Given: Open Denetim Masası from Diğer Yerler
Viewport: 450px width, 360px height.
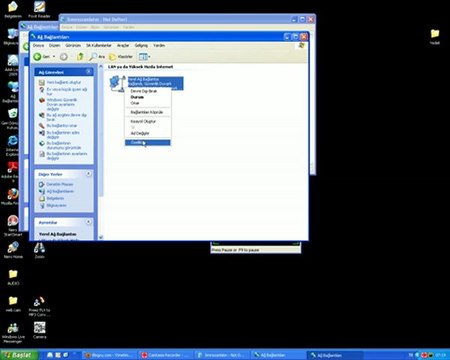Looking at the screenshot, I should [59, 184].
